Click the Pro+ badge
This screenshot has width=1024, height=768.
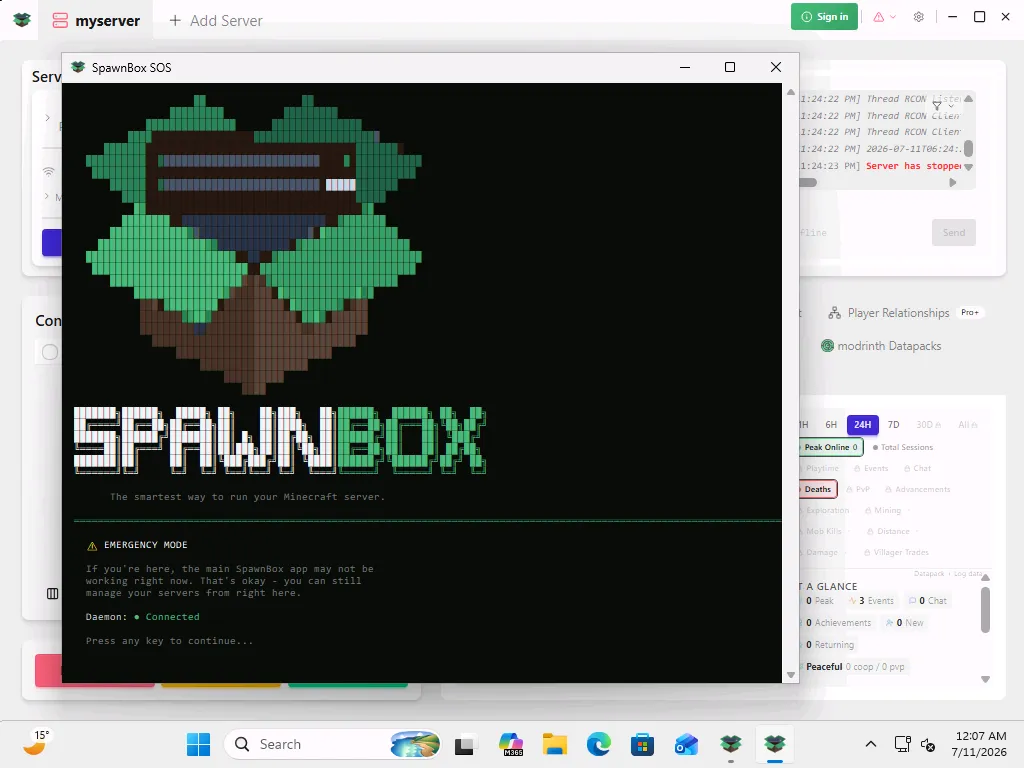click(970, 313)
